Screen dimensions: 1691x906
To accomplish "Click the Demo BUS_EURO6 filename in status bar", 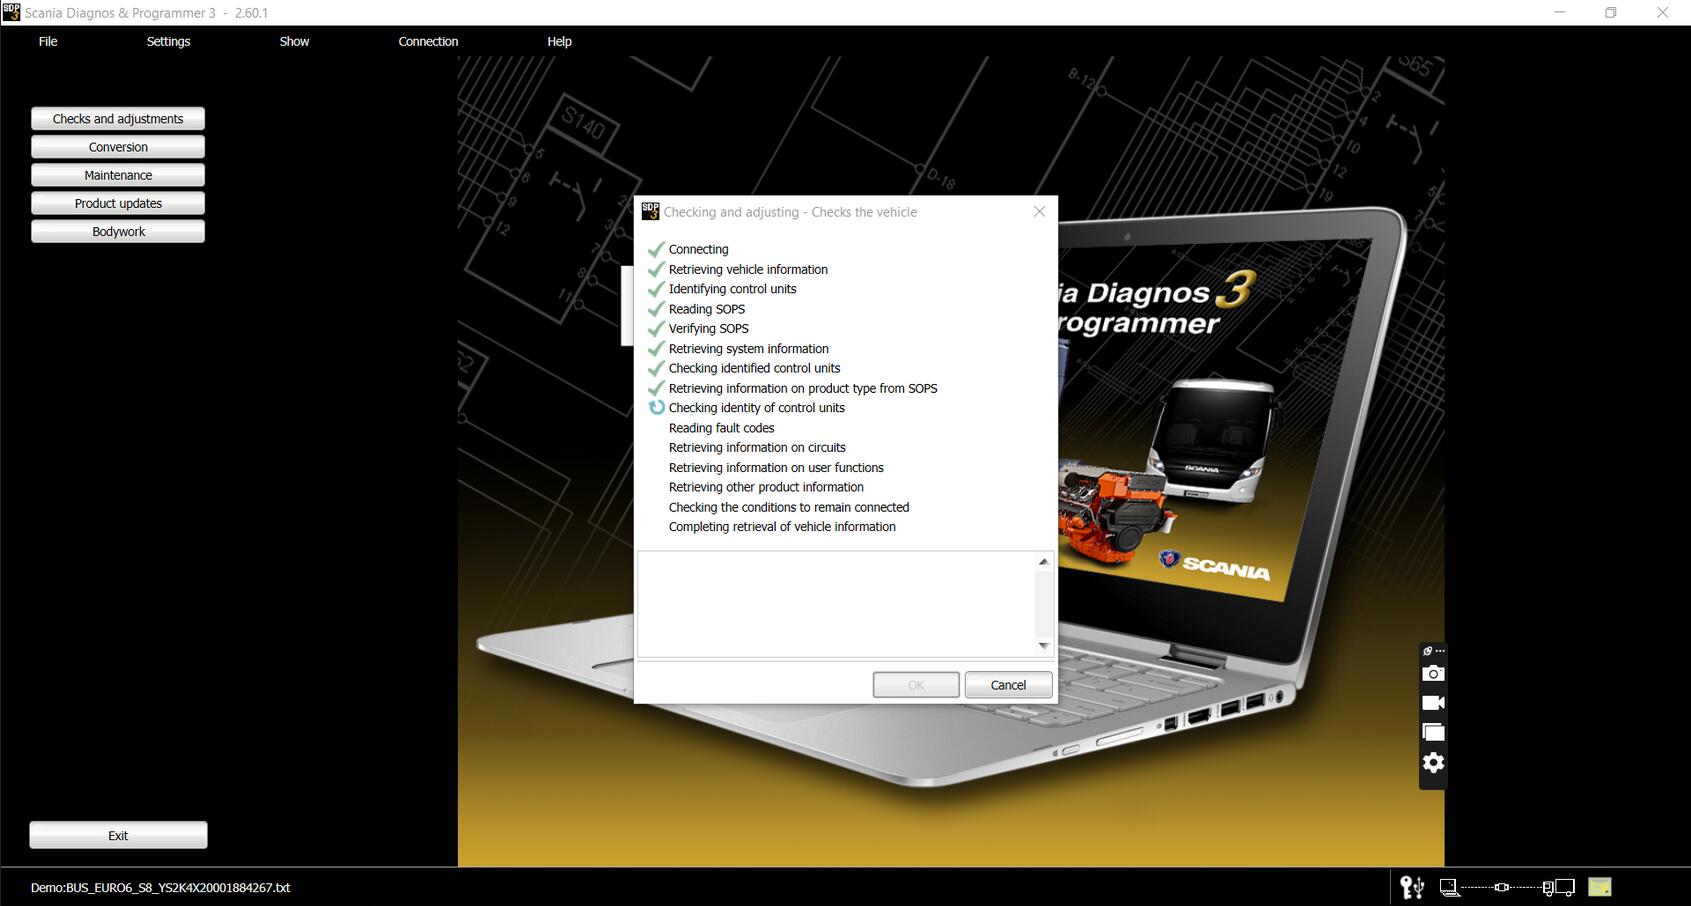I will pos(160,887).
